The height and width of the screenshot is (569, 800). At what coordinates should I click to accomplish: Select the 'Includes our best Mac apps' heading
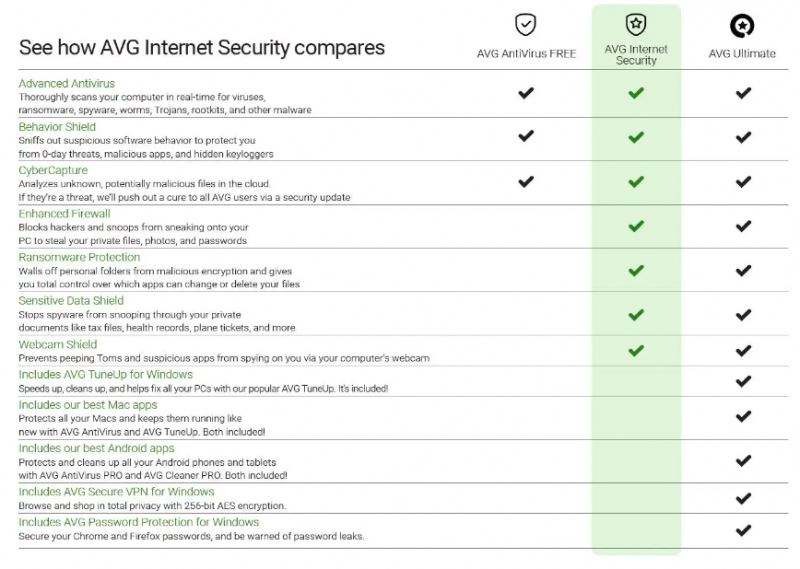88,404
